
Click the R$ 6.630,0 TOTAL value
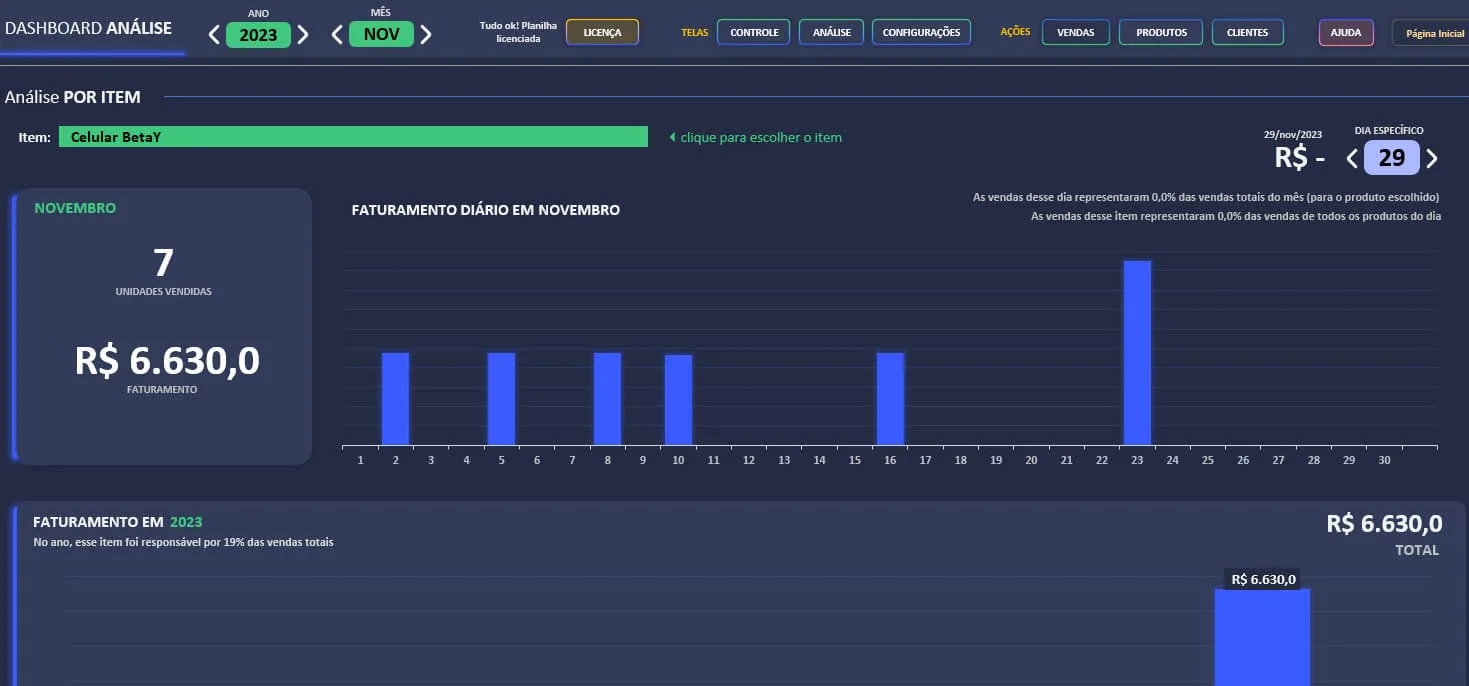(1384, 524)
